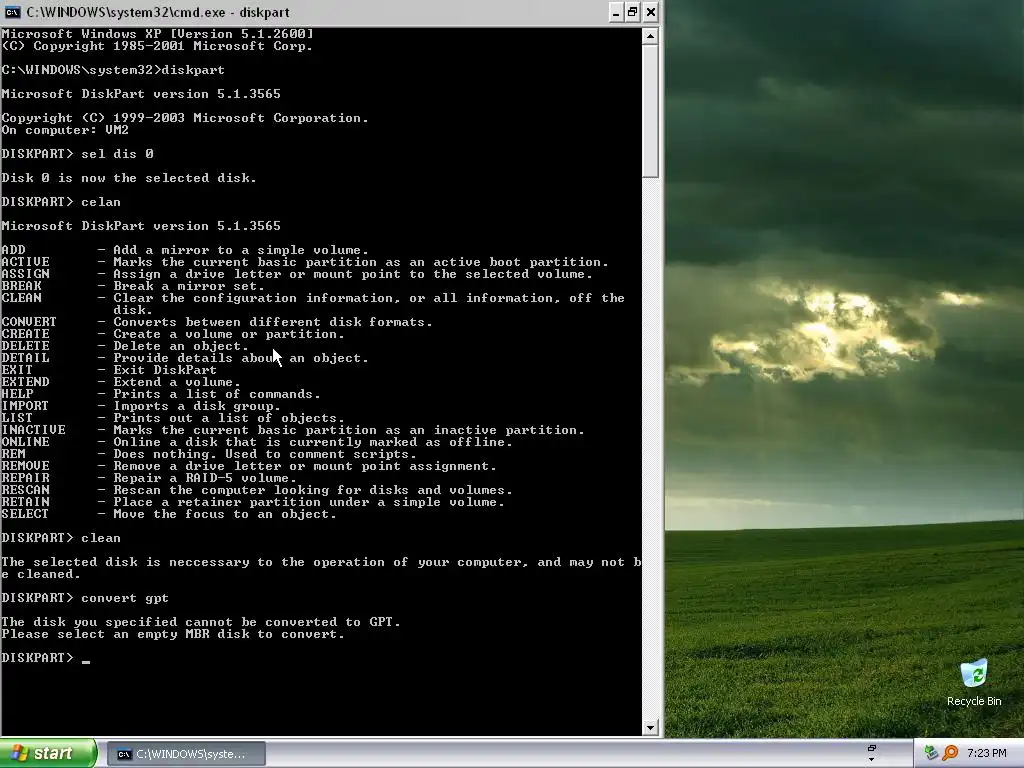The height and width of the screenshot is (768, 1024).
Task: Click the cascading windows icon on the taskbar
Action: [871, 748]
